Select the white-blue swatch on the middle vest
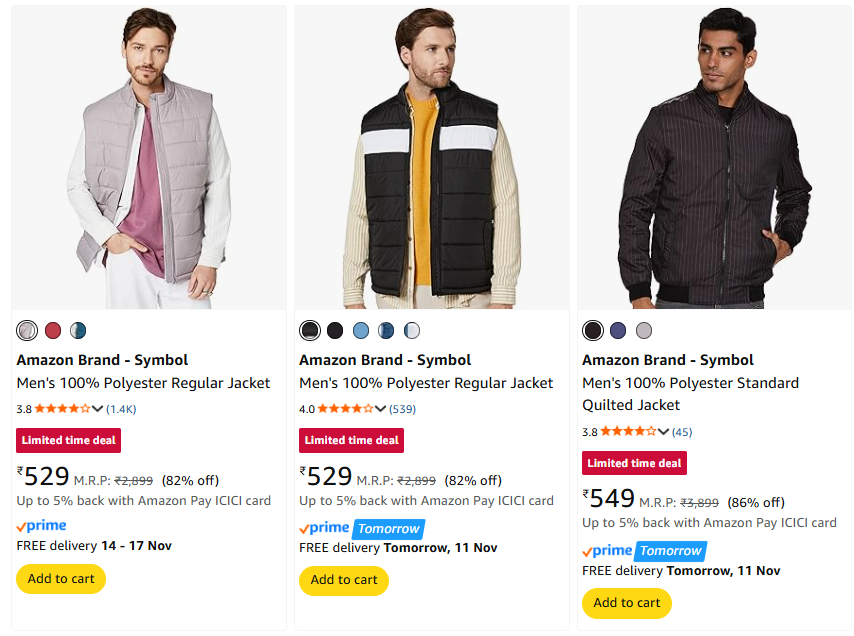The image size is (854, 636). [x=412, y=330]
